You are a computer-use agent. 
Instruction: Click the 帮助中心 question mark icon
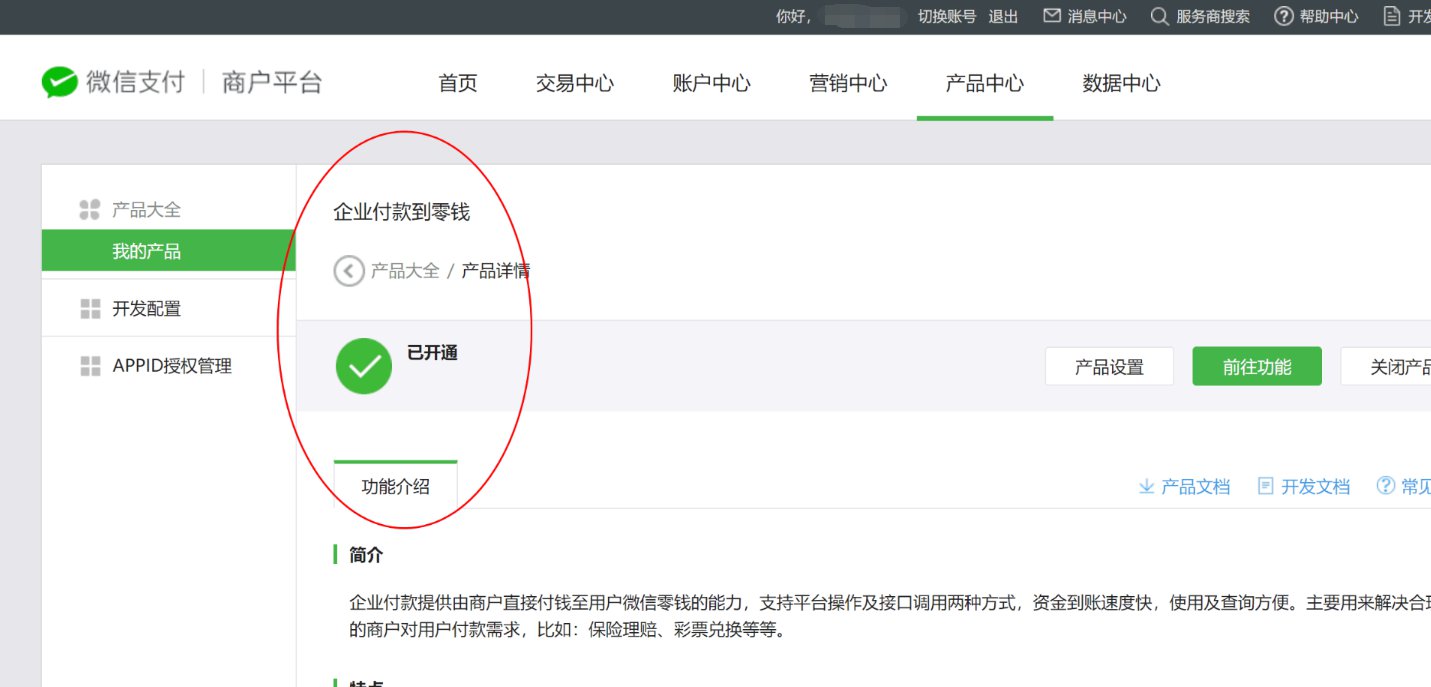pyautogui.click(x=1284, y=16)
